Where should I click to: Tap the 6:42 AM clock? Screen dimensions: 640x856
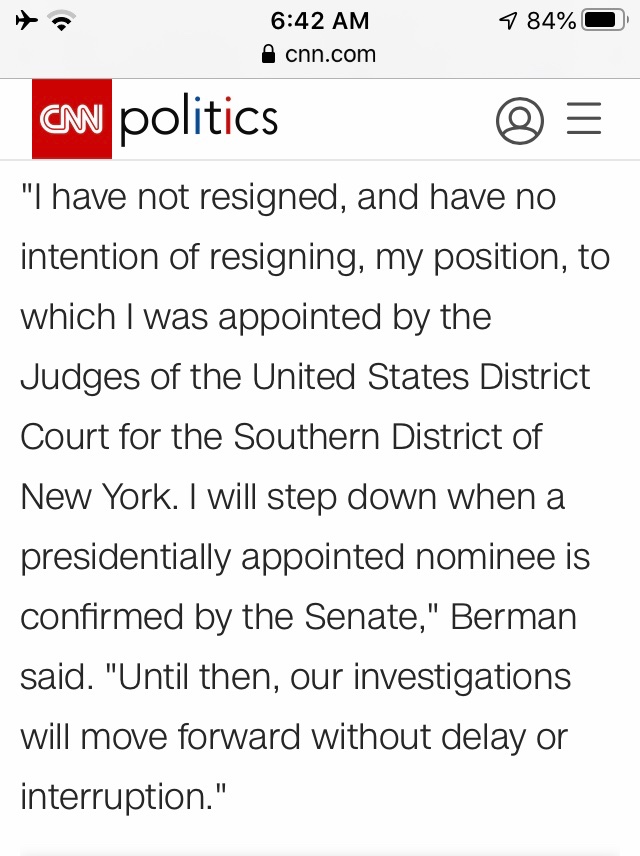click(320, 20)
